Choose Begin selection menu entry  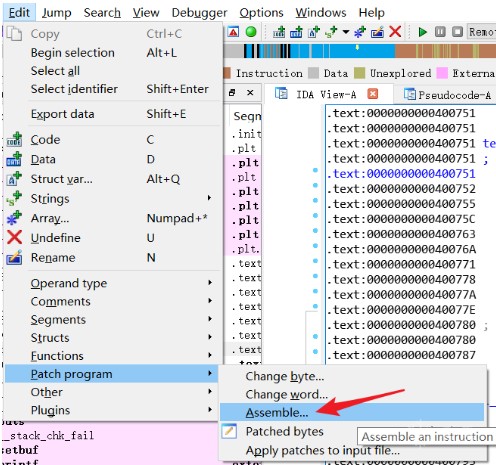pos(113,53)
